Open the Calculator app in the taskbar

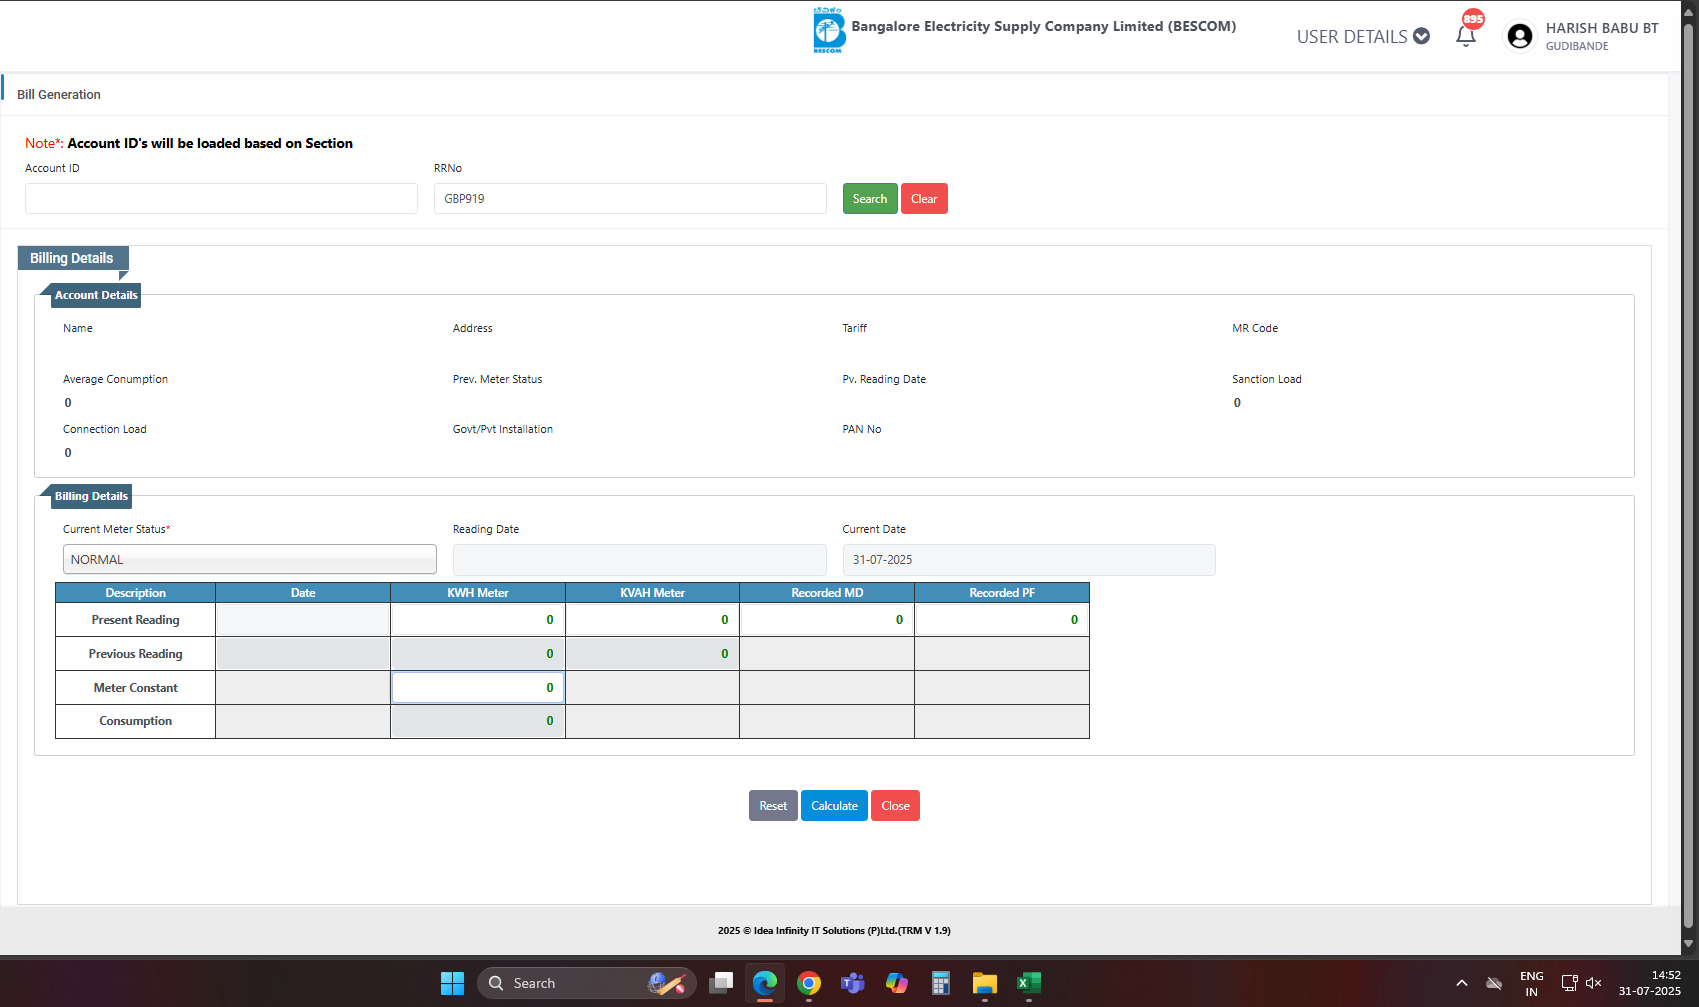pyautogui.click(x=940, y=983)
